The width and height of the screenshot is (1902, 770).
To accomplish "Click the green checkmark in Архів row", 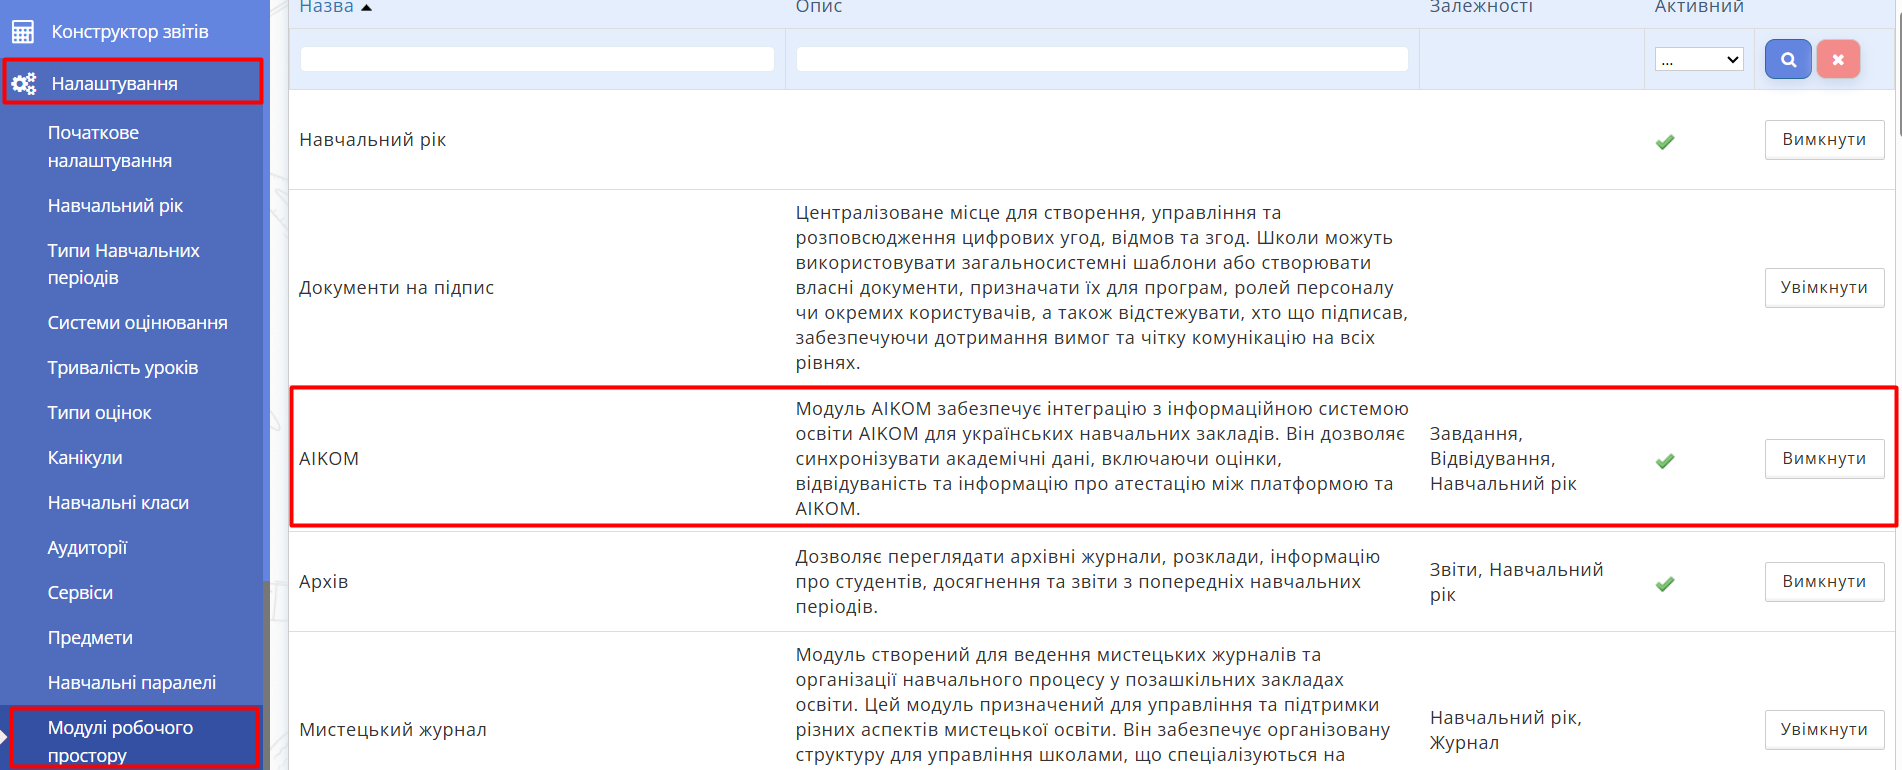I will click(x=1665, y=584).
